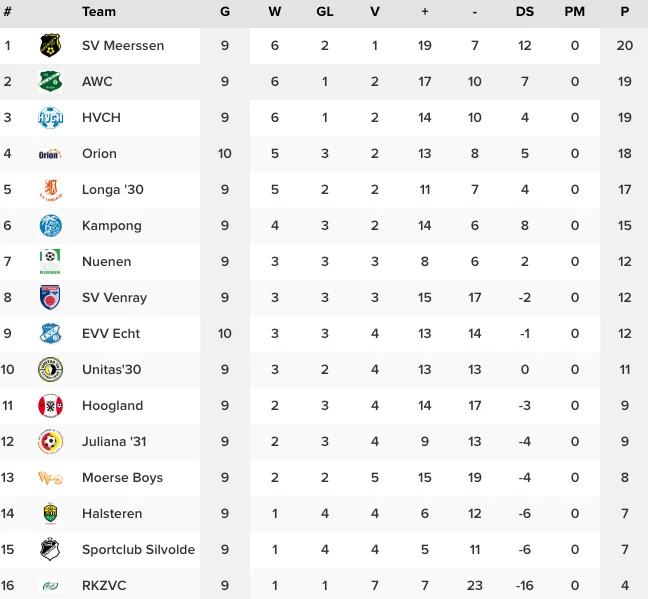Click the Sportclub Silvolde crest
This screenshot has height=599, width=648.
point(50,549)
